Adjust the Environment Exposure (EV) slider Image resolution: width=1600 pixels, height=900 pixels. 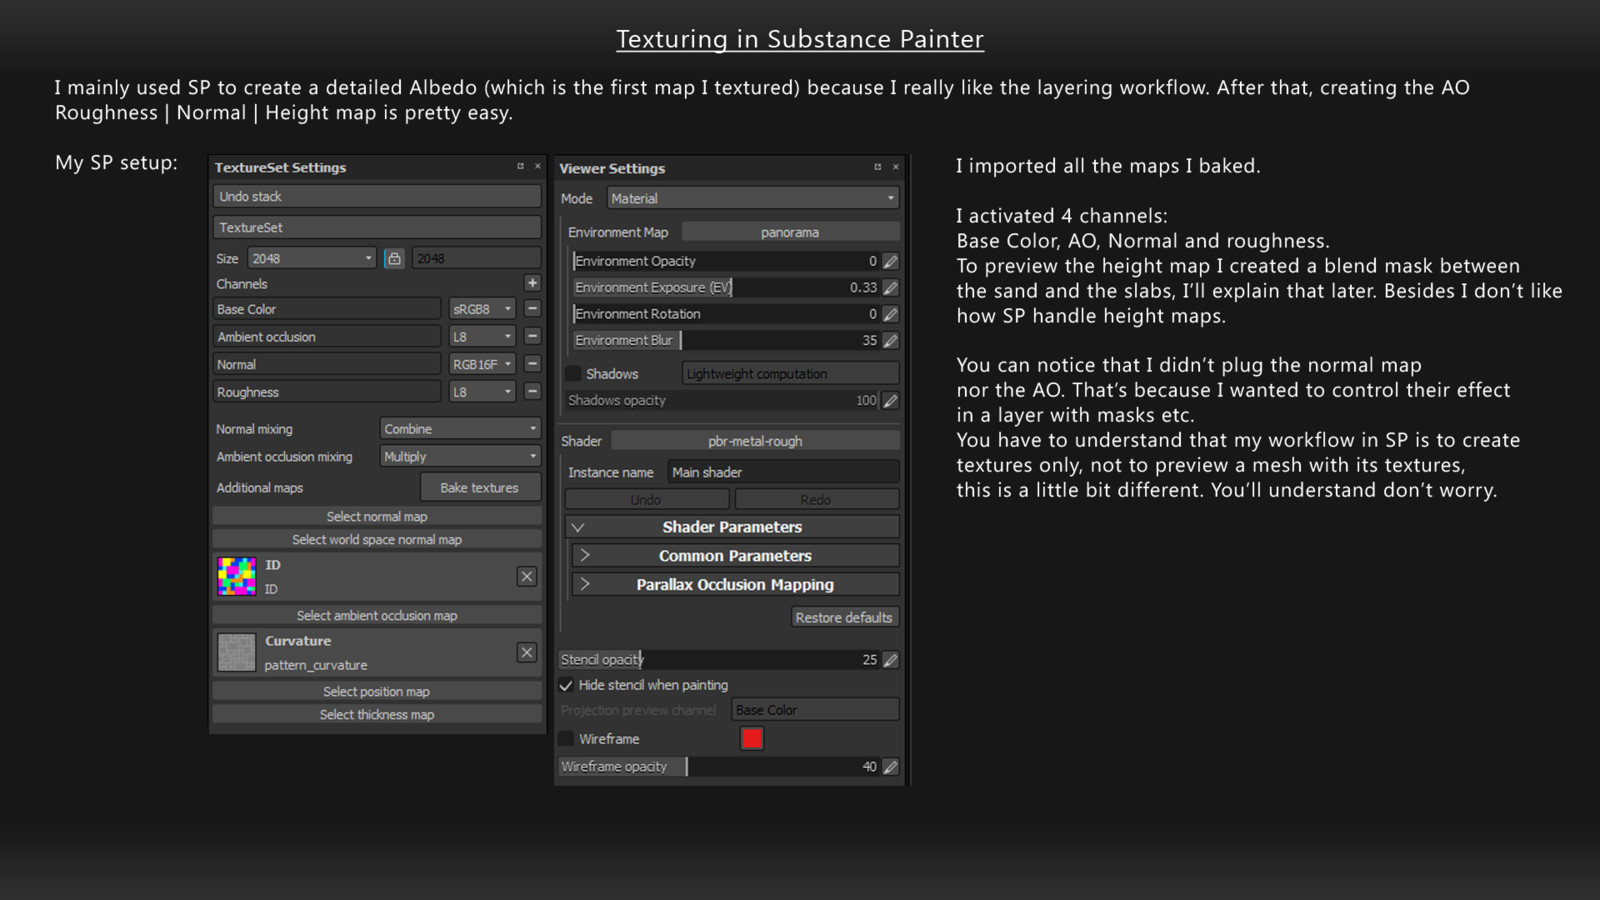(727, 287)
